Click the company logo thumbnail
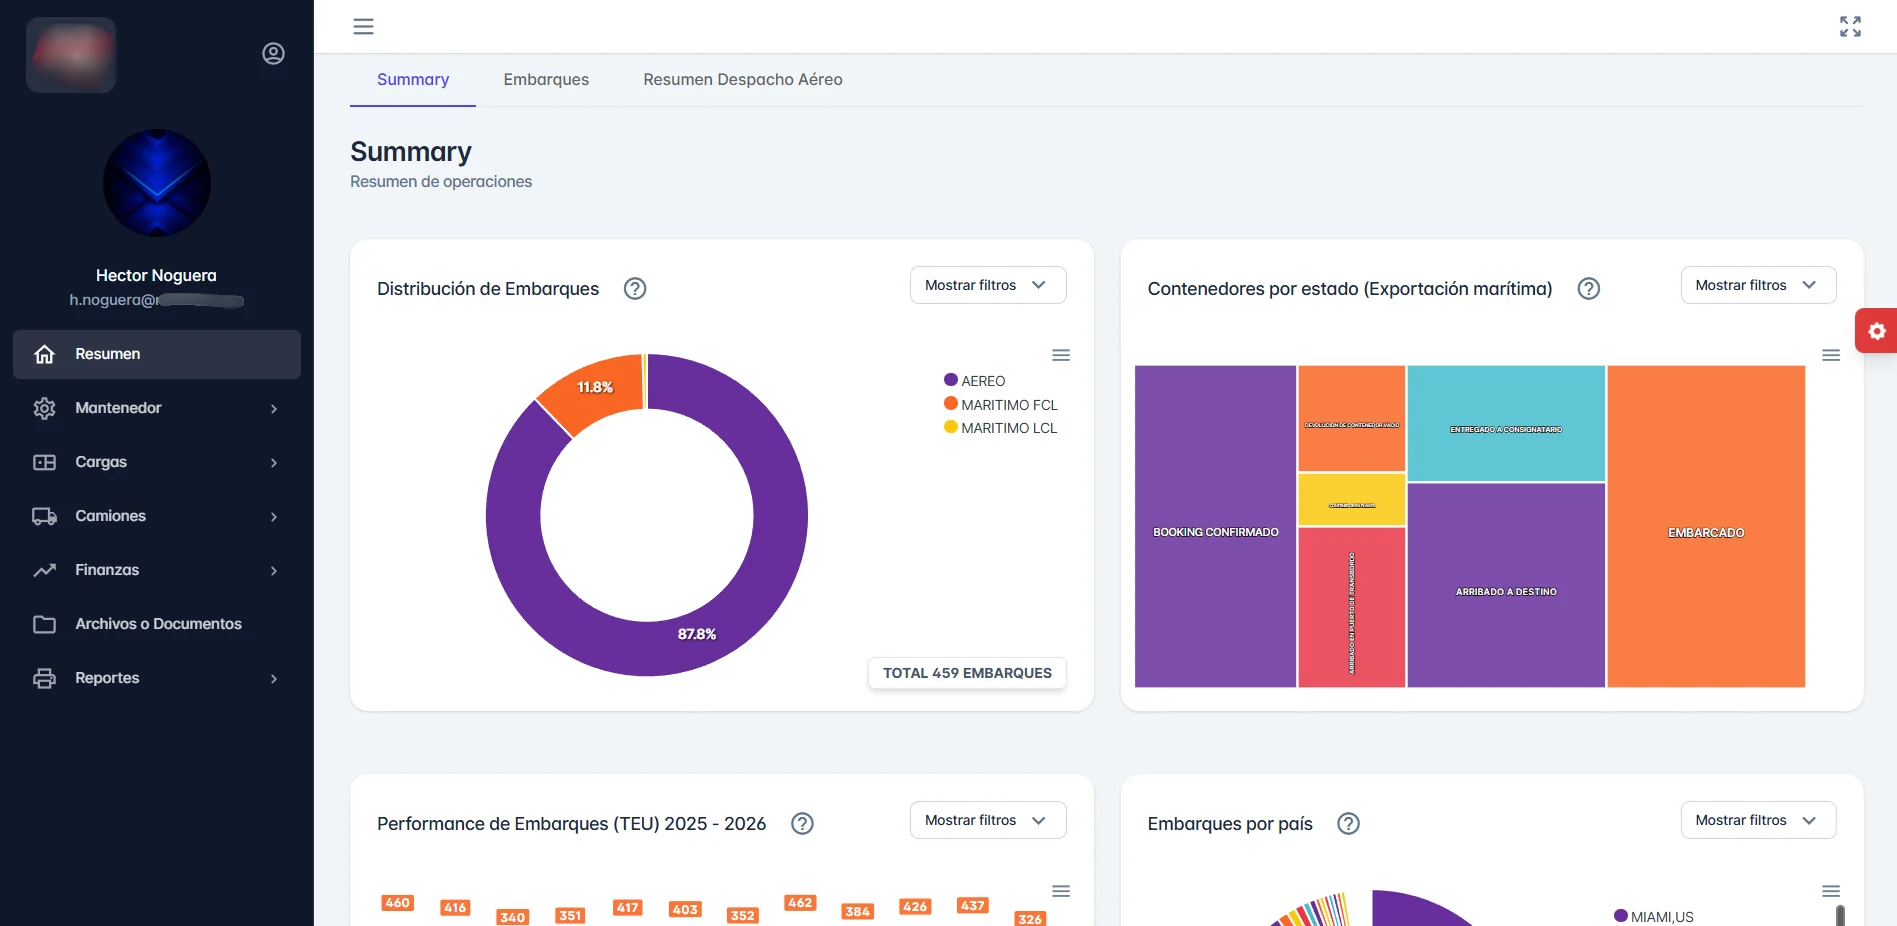This screenshot has height=926, width=1897. click(x=71, y=55)
